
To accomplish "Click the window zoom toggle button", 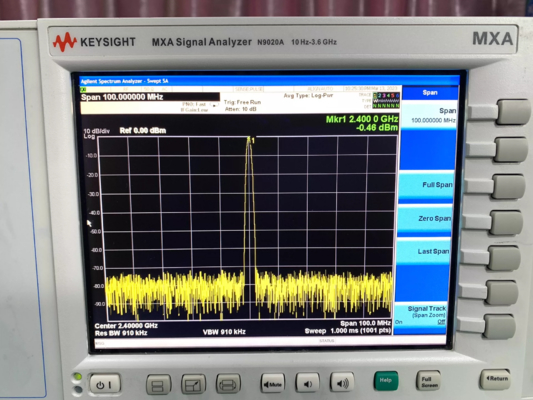I will (193, 385).
